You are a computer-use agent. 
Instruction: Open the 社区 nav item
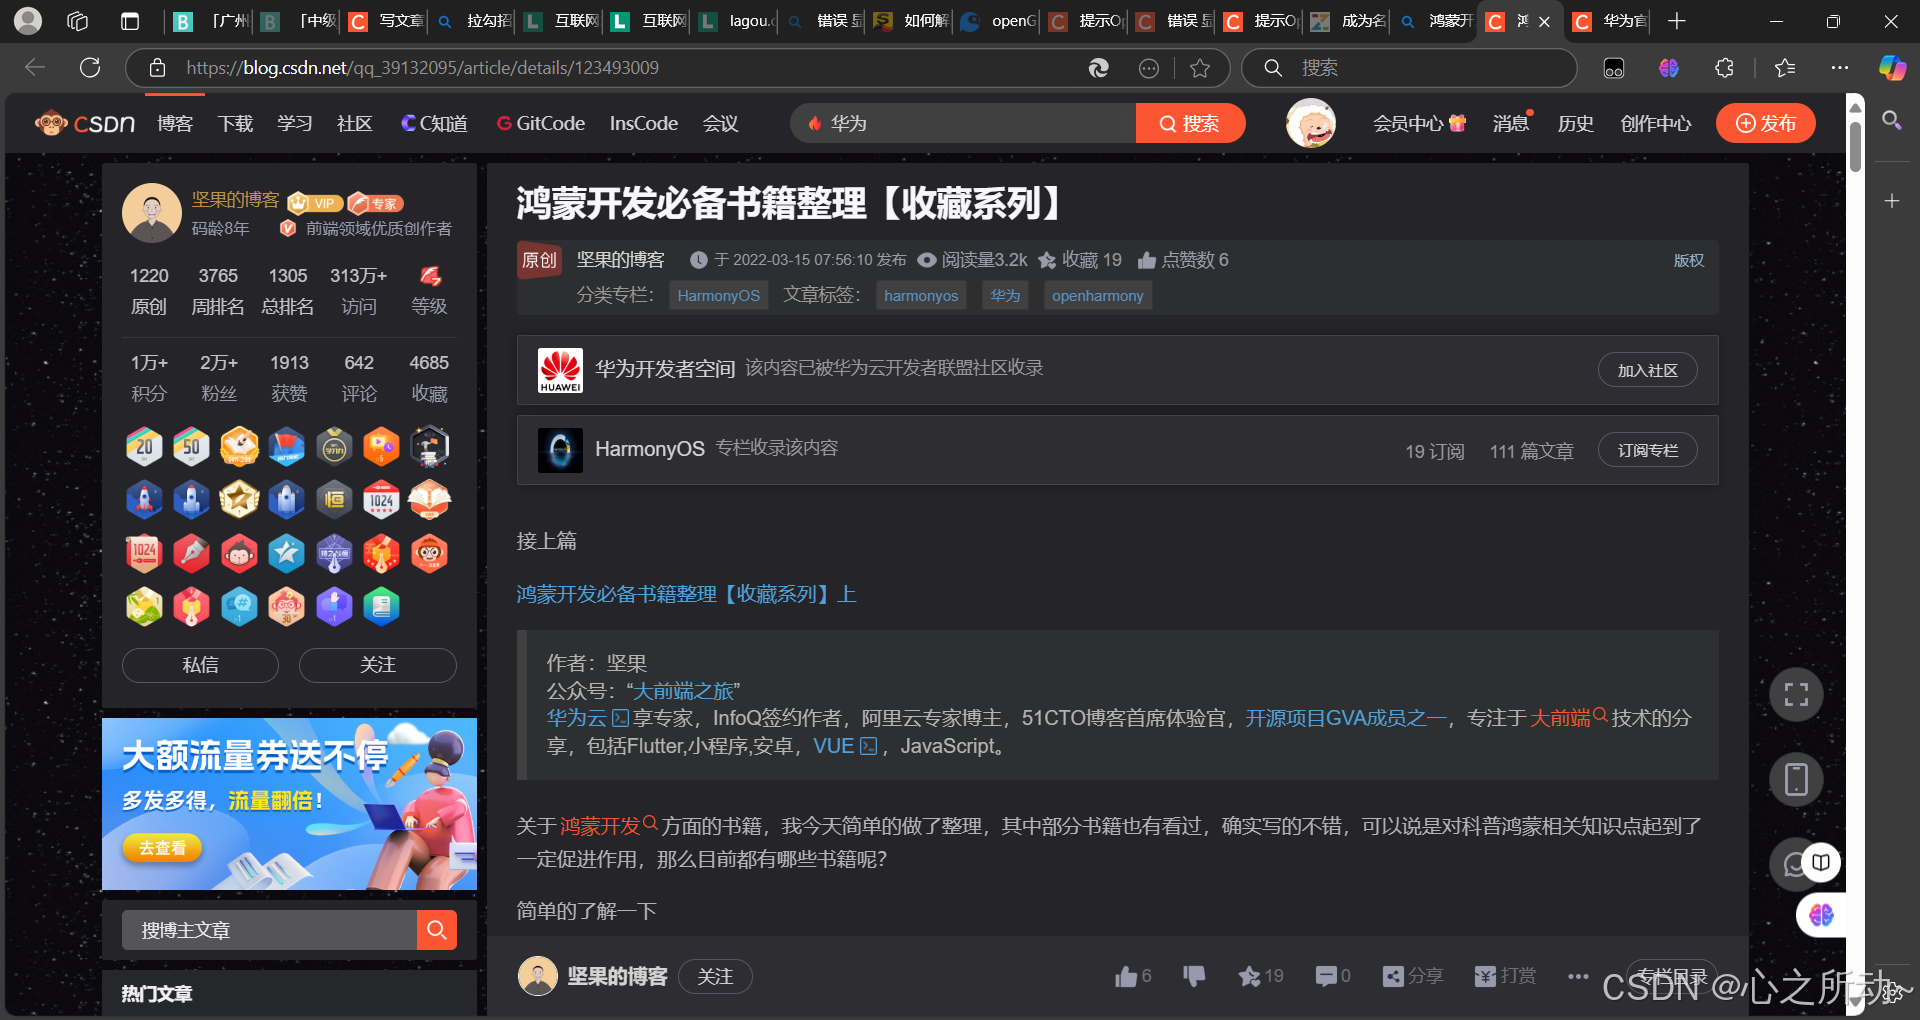(x=355, y=123)
